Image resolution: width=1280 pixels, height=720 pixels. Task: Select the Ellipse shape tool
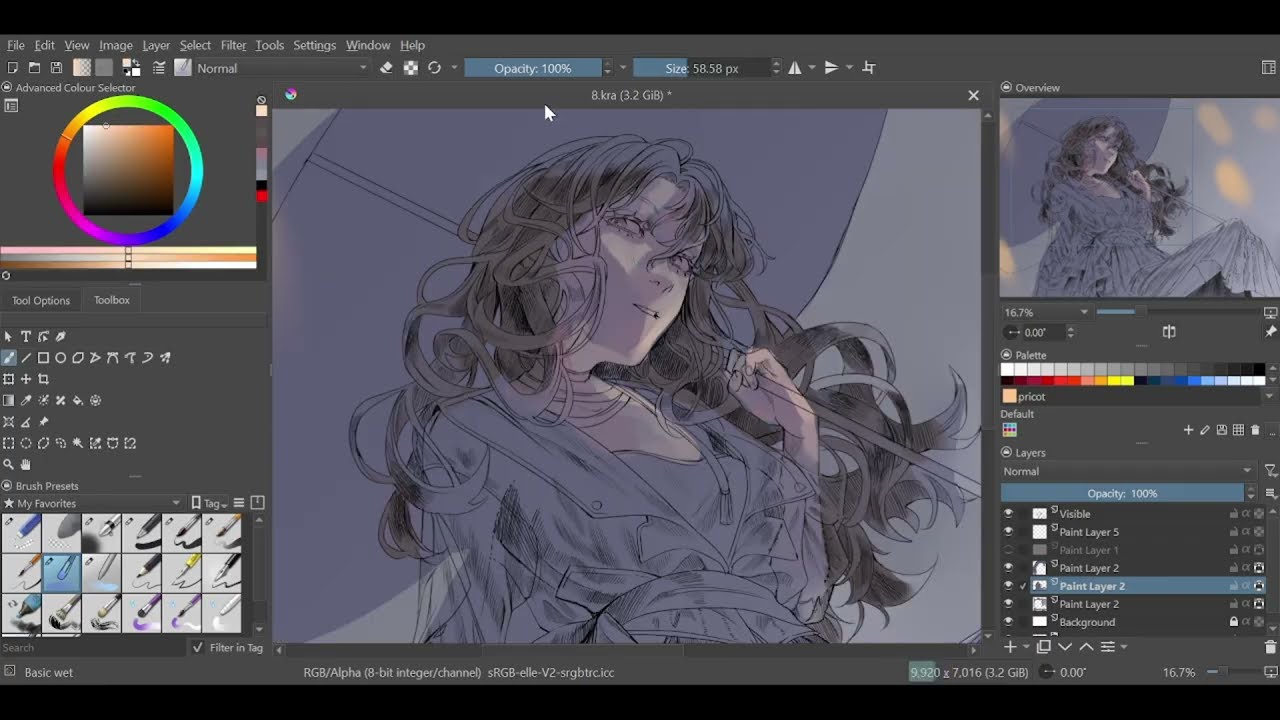coord(60,357)
